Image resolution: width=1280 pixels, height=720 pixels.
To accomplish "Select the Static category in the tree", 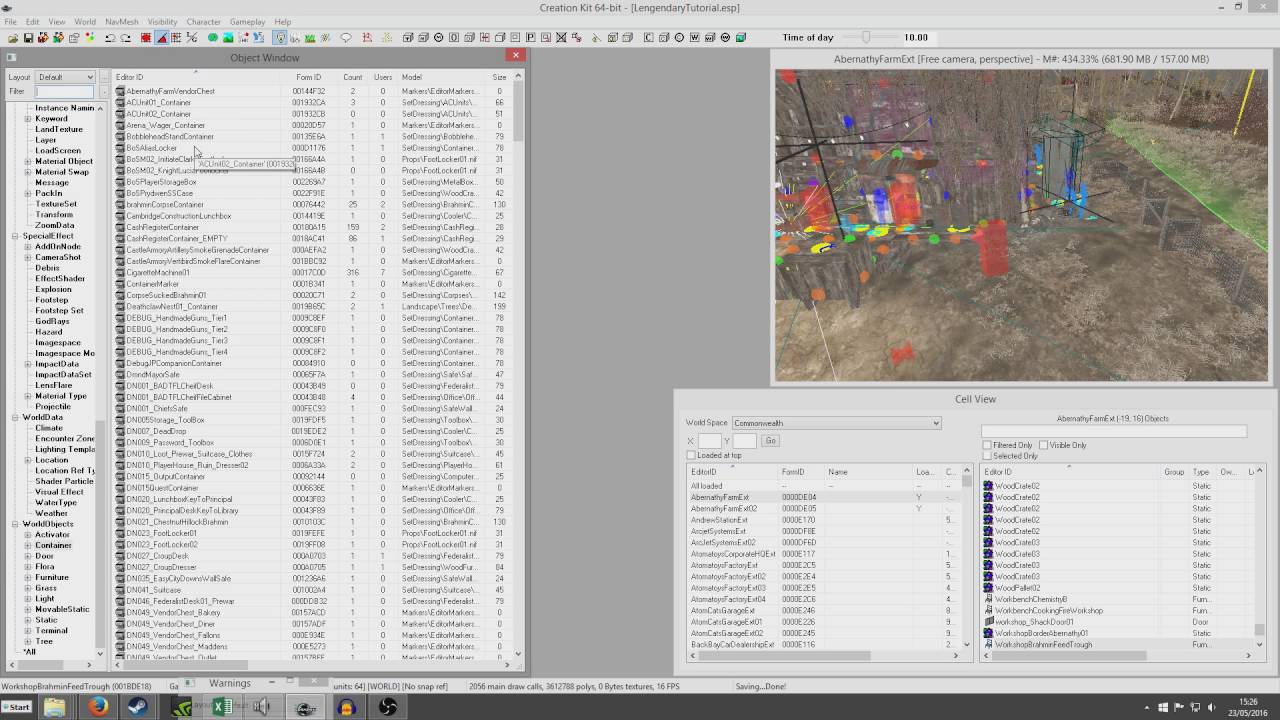I will [46, 621].
